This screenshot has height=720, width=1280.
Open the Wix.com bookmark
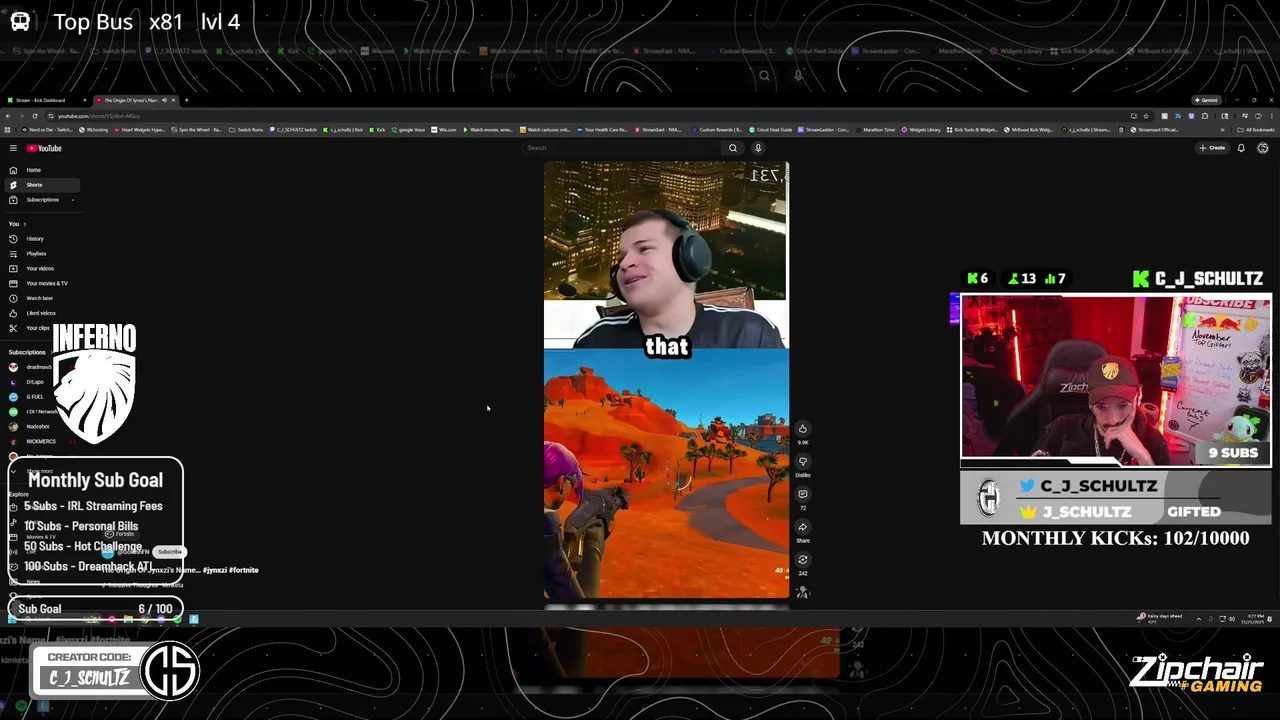pyautogui.click(x=444, y=130)
